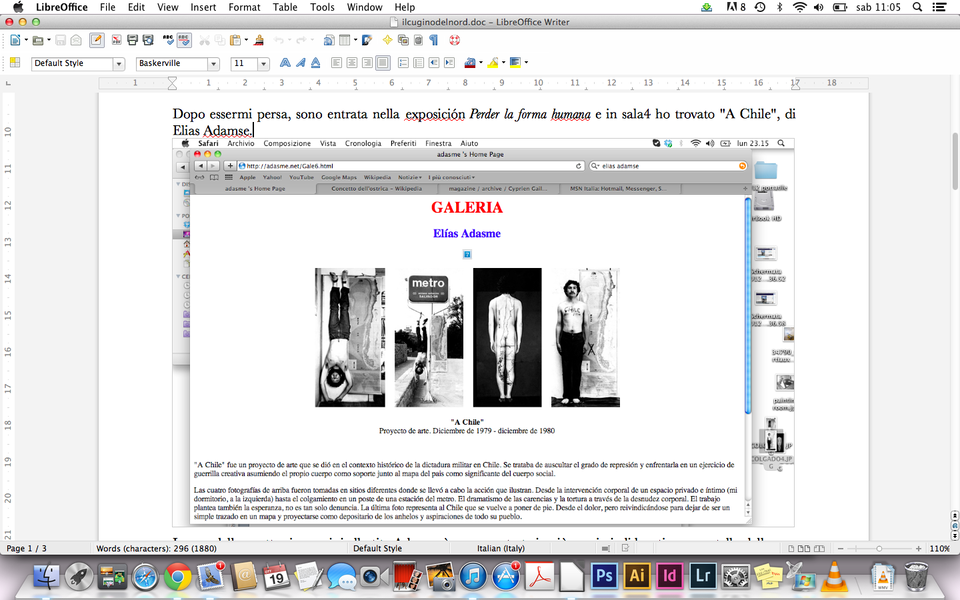Click the Print document icon
The width and height of the screenshot is (960, 600).
tap(132, 40)
